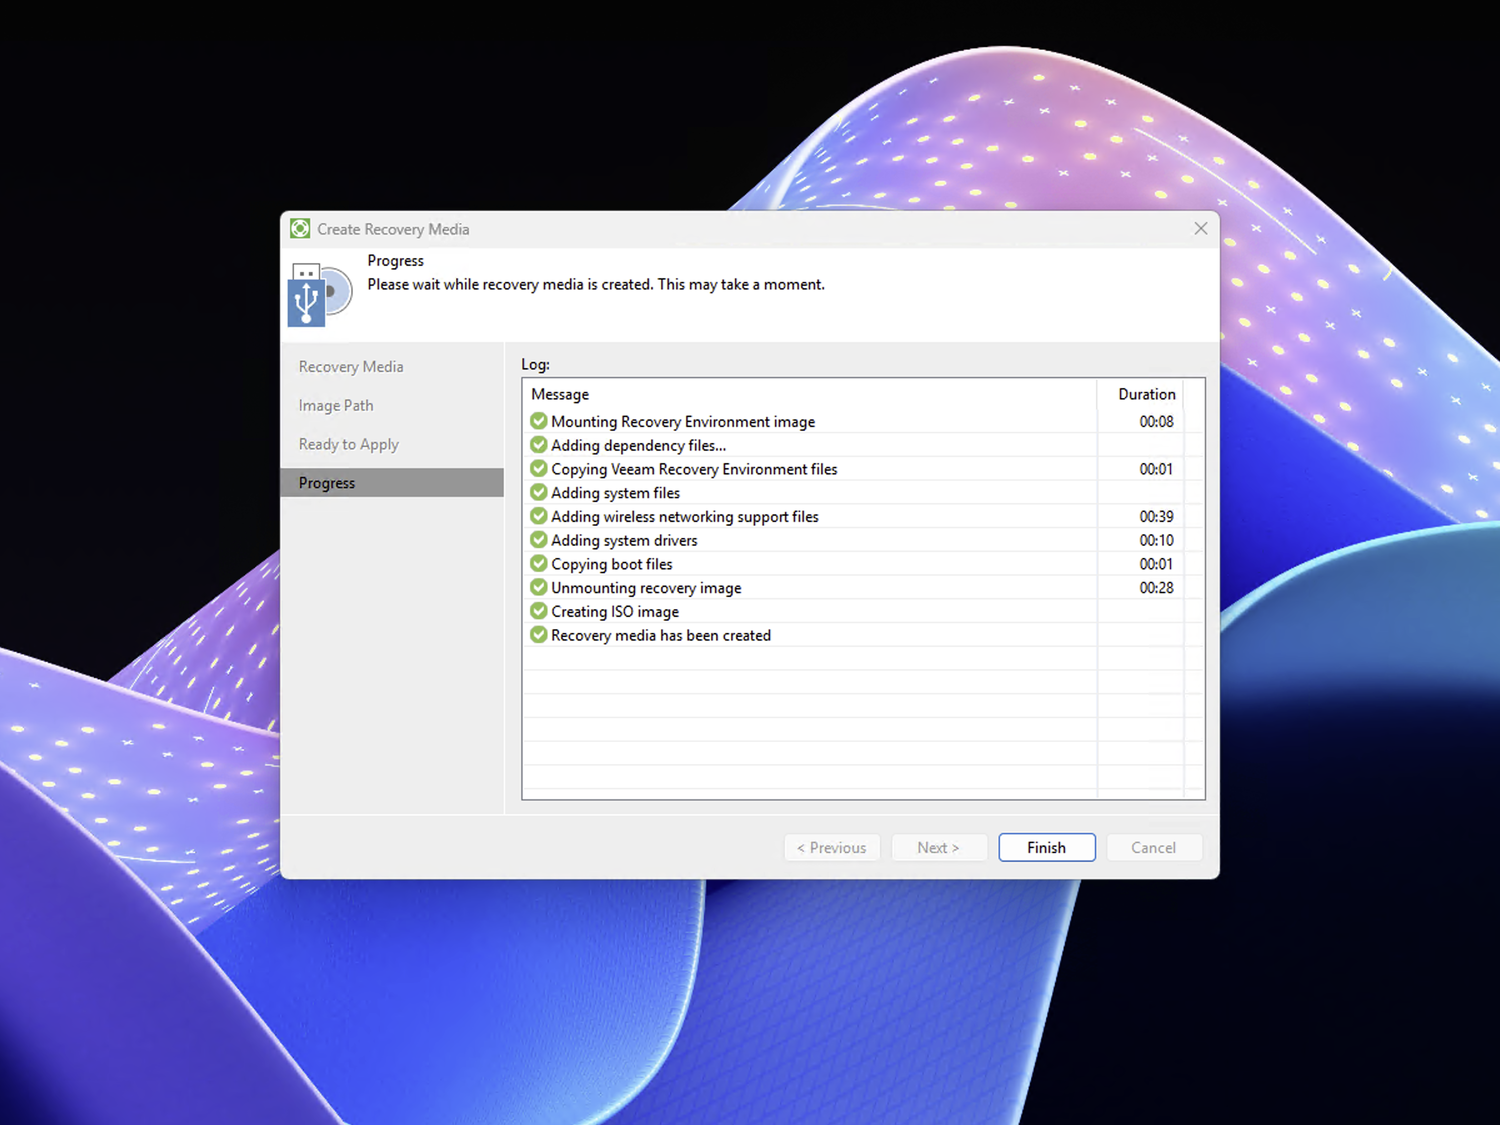Close the Create Recovery Media dialog
The image size is (1500, 1125).
click(x=1201, y=229)
